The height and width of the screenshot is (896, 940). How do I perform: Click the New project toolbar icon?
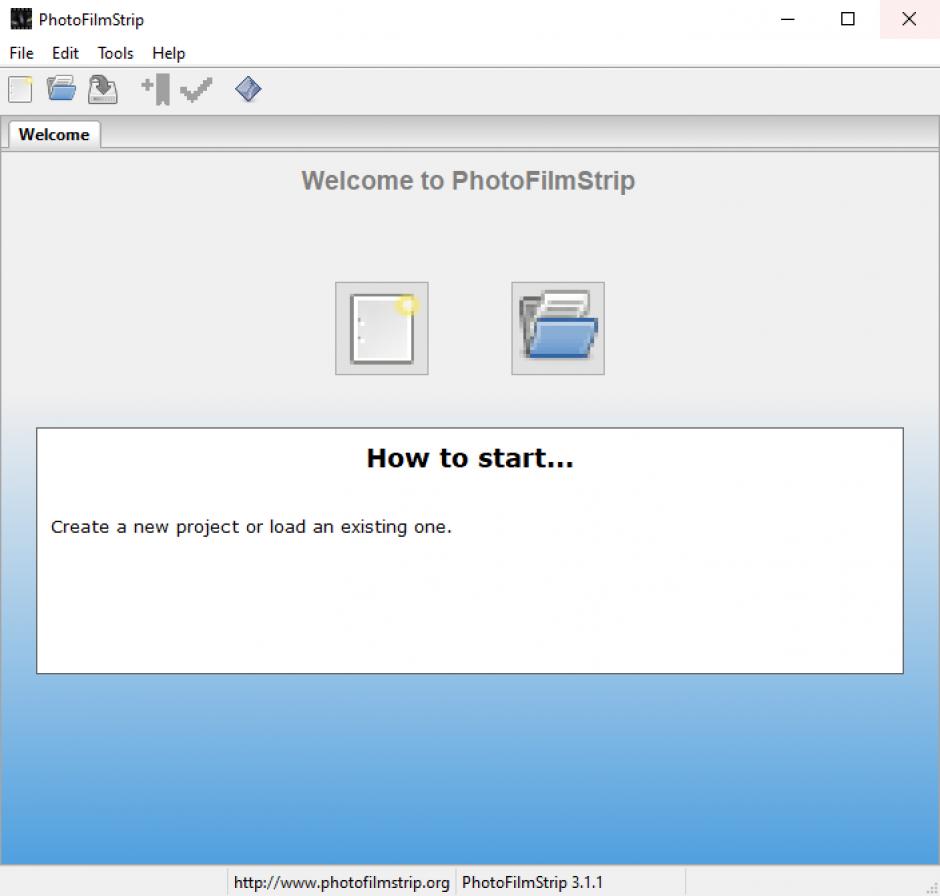pos(20,90)
